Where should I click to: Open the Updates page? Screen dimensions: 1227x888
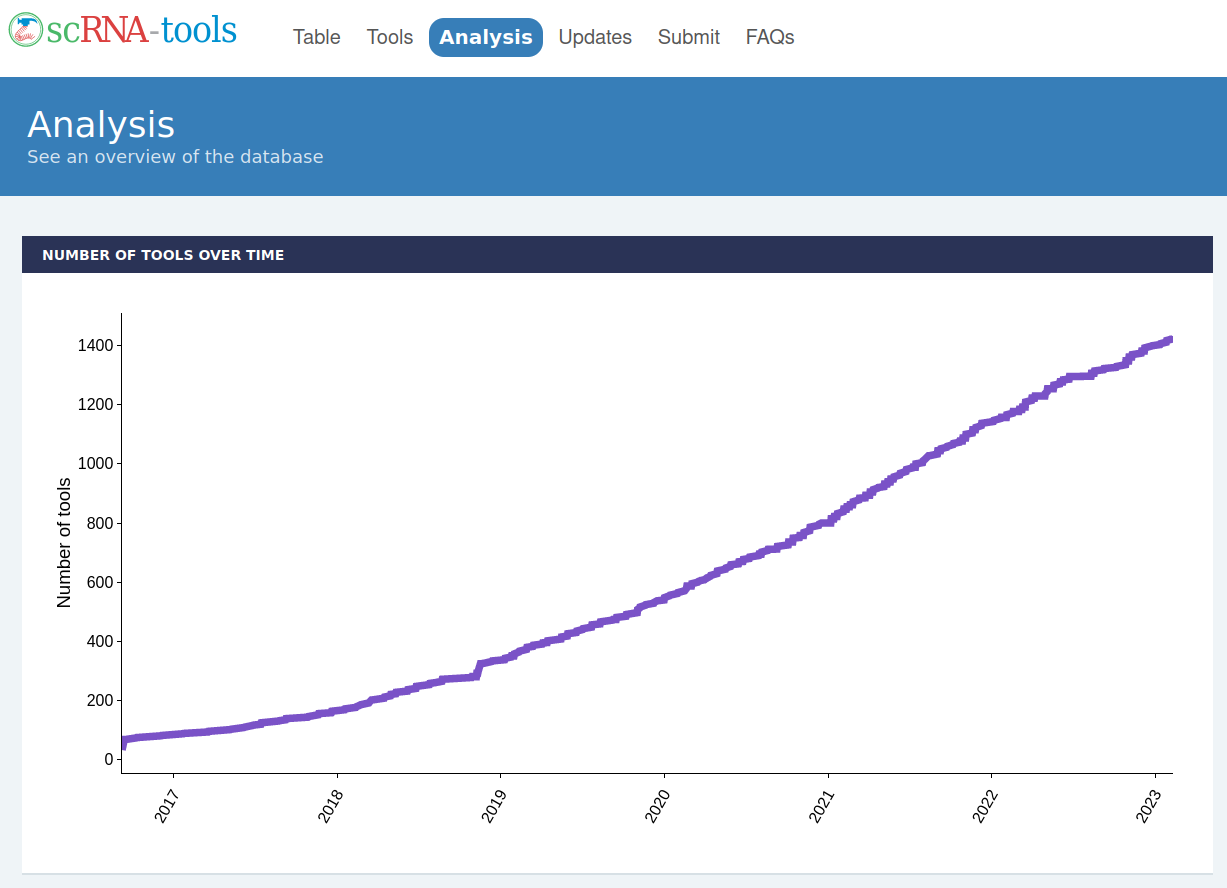tap(595, 37)
